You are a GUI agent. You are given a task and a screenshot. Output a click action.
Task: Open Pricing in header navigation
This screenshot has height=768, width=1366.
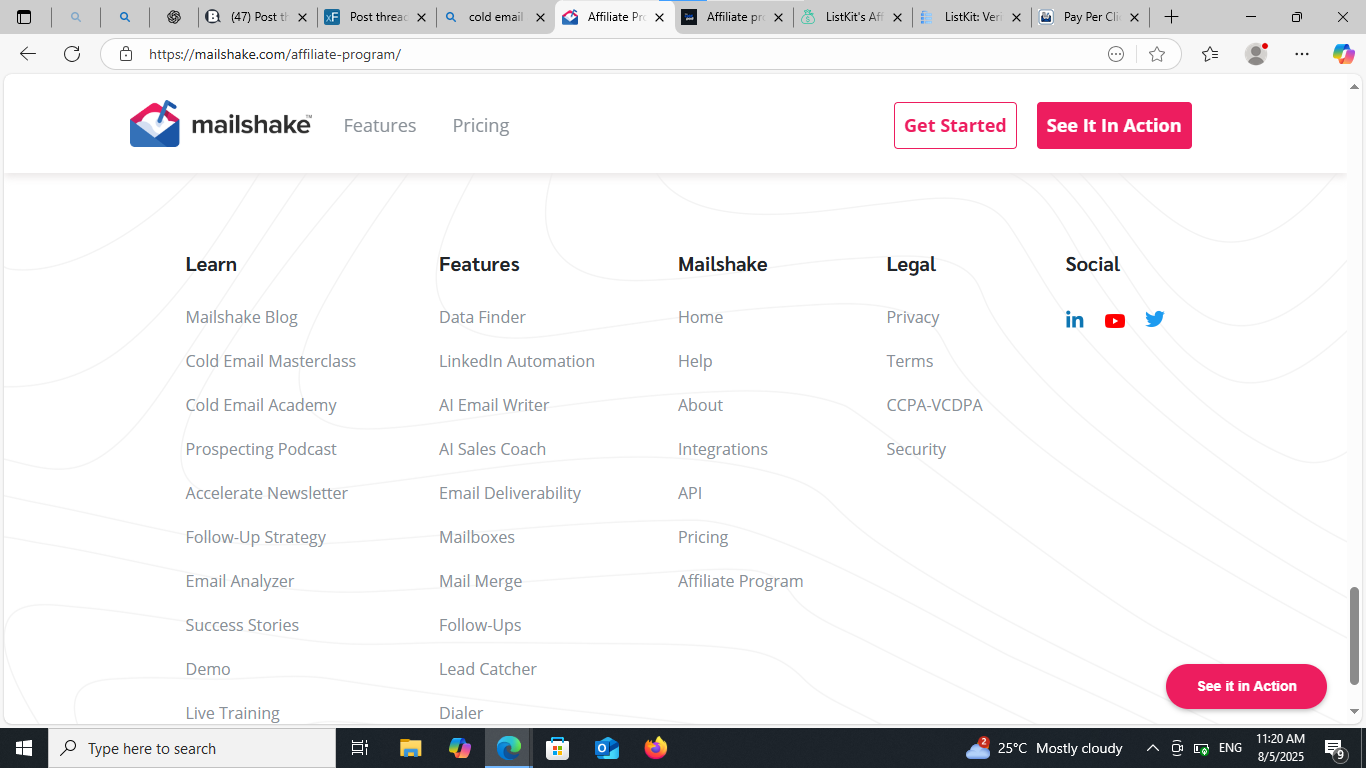pyautogui.click(x=481, y=125)
